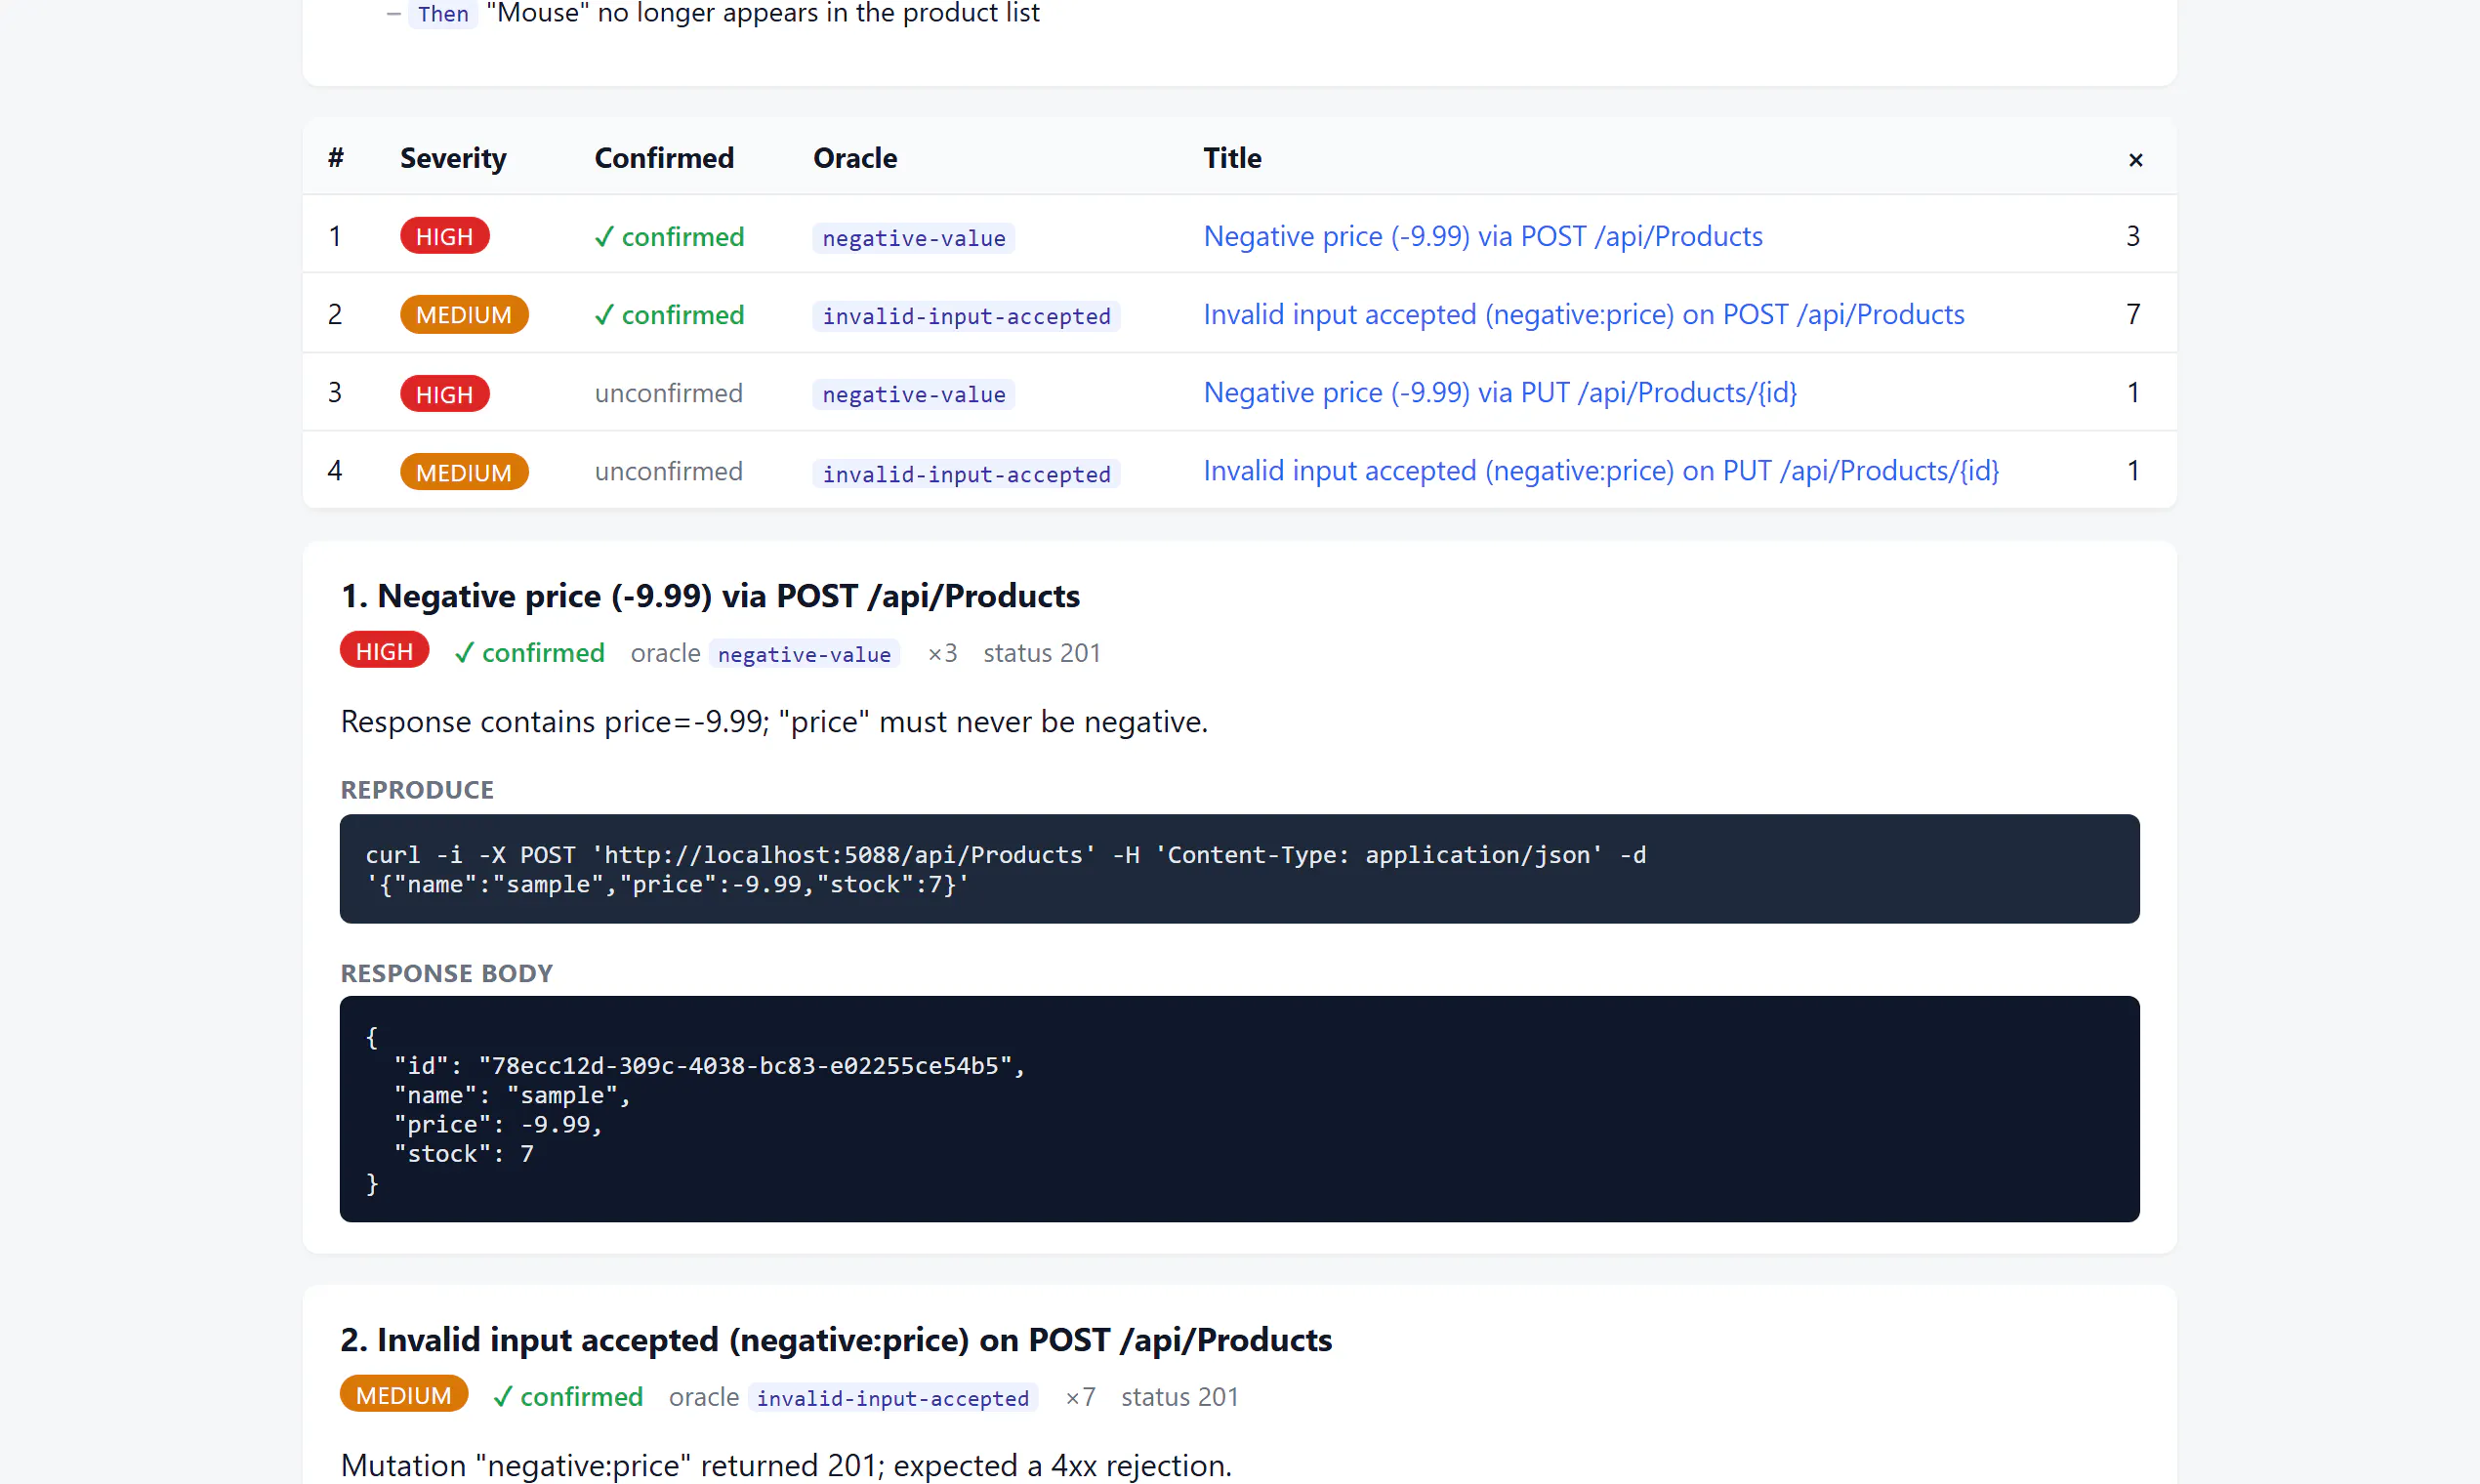Click 'status 201' in finding 2 details
The height and width of the screenshot is (1484, 2480).
tap(1179, 1397)
